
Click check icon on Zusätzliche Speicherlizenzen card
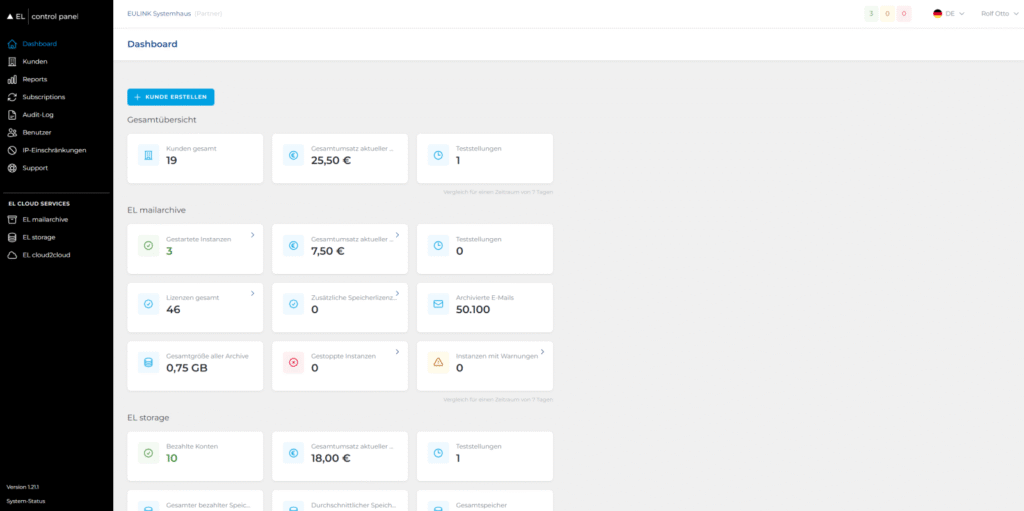click(293, 304)
